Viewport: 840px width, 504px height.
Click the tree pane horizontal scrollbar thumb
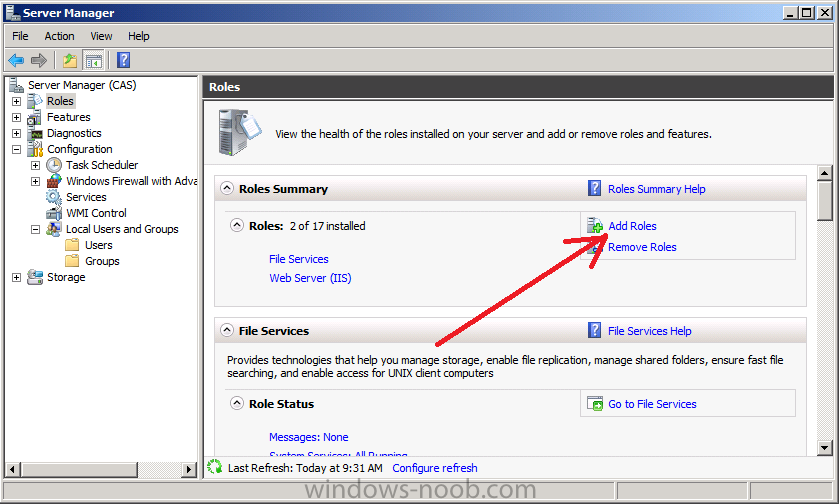(x=79, y=470)
